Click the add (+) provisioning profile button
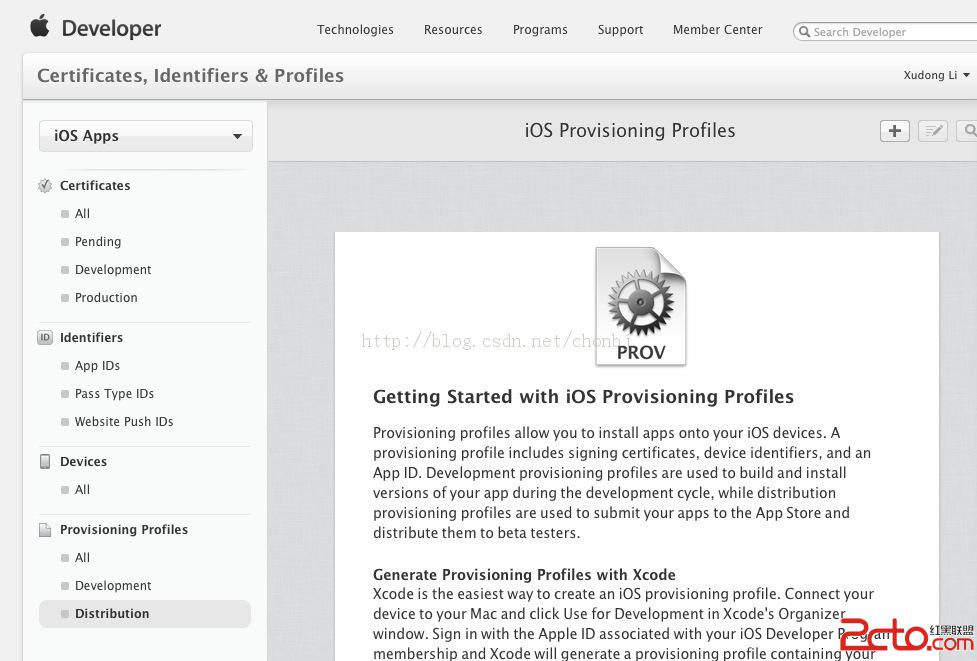This screenshot has width=977, height=661. pyautogui.click(x=894, y=131)
